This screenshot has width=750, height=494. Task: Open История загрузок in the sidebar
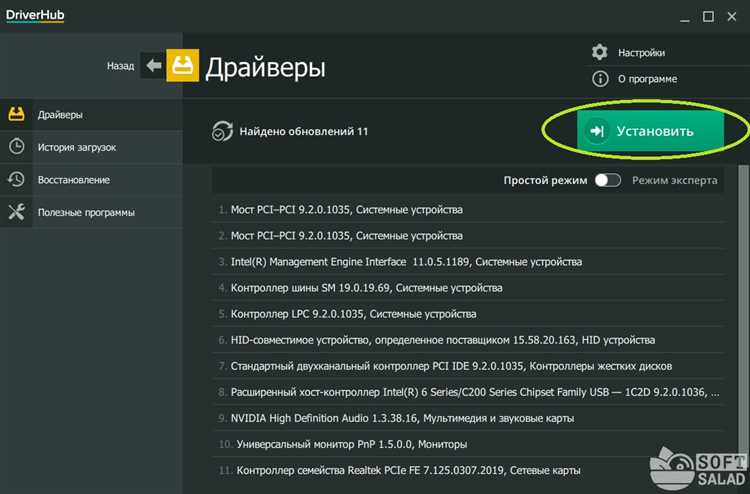click(x=91, y=147)
